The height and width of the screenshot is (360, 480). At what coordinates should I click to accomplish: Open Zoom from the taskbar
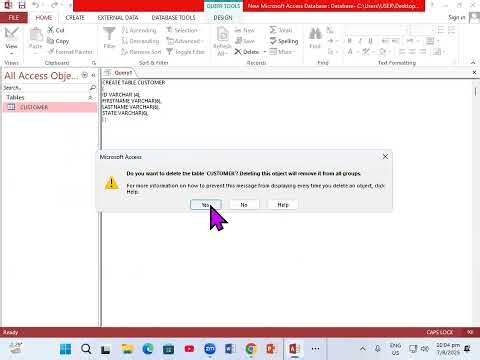pos(210,349)
